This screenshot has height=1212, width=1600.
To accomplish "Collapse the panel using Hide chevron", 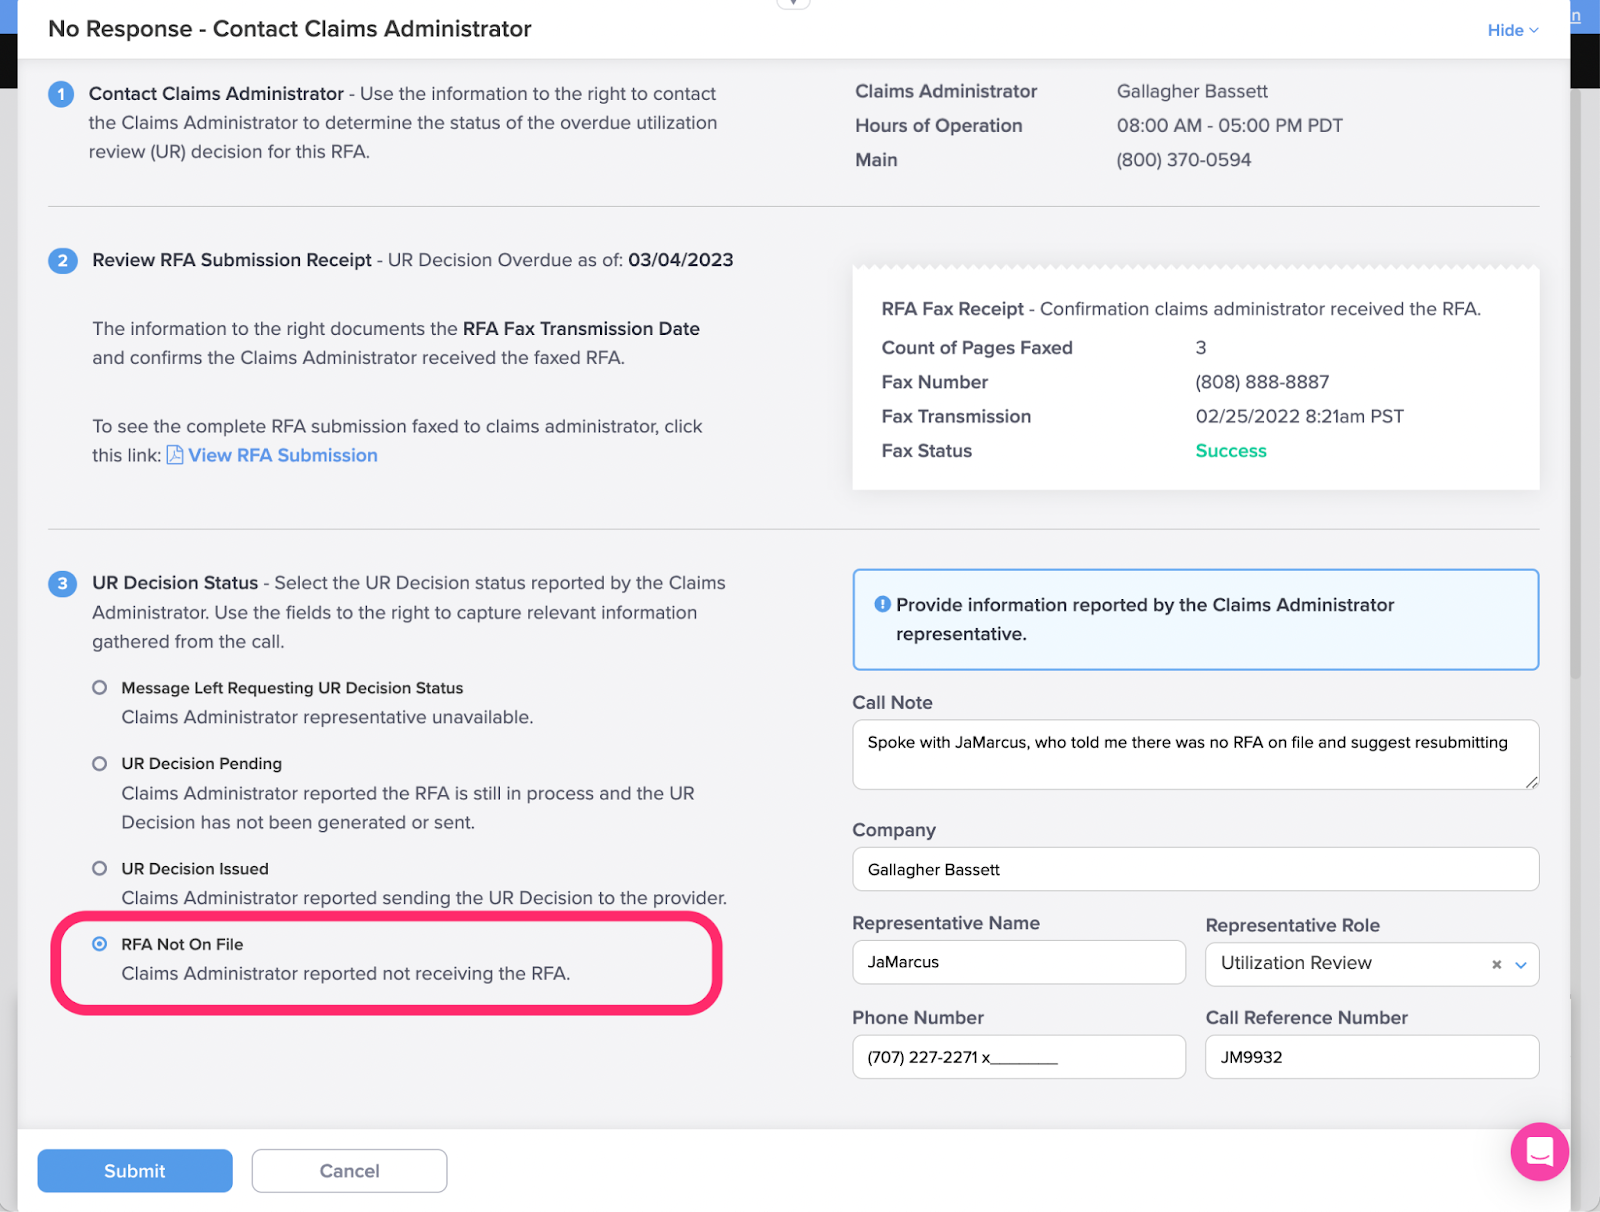I will [x=1513, y=30].
